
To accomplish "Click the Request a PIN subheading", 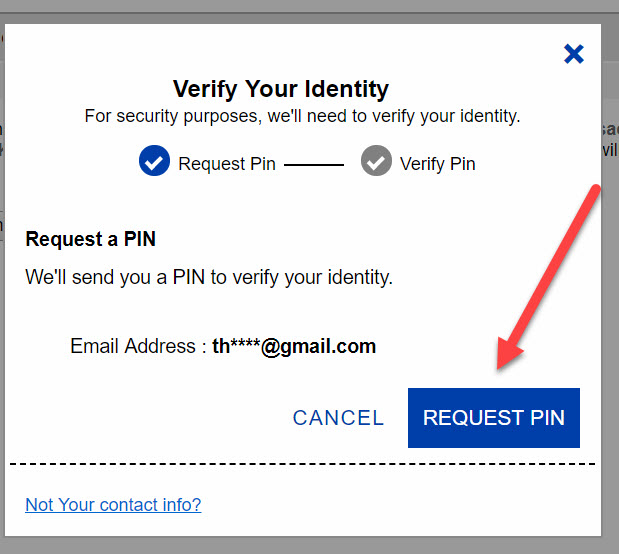I will [x=90, y=239].
